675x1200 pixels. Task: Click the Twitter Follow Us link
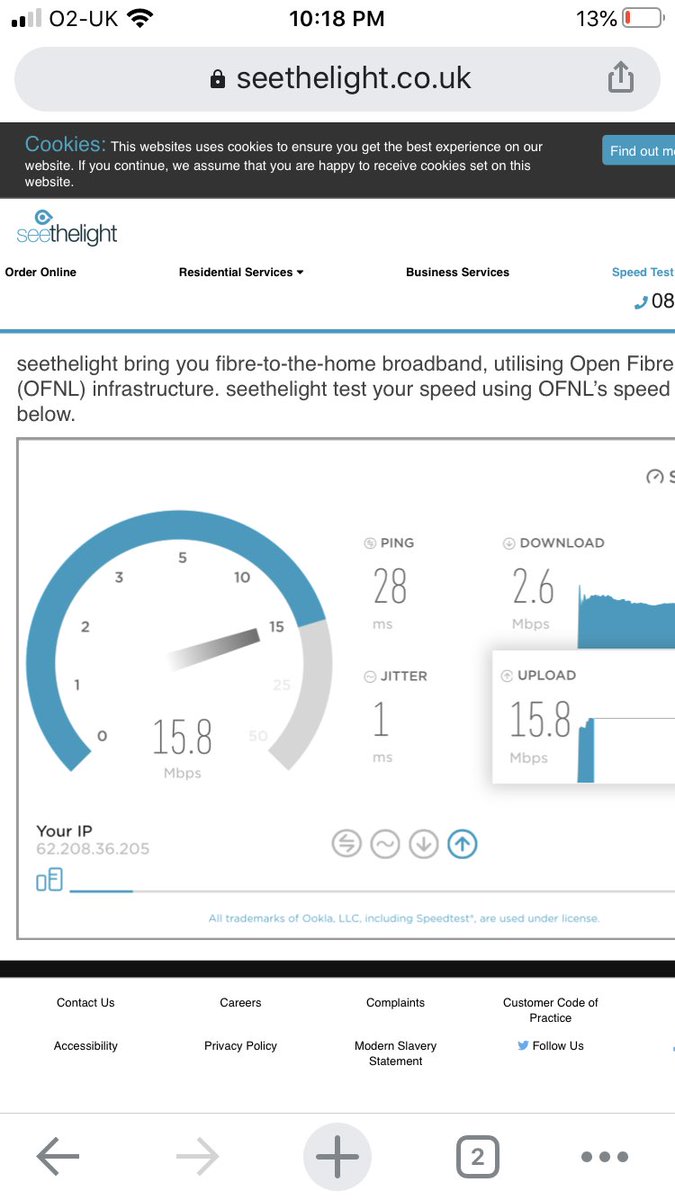pos(551,1046)
